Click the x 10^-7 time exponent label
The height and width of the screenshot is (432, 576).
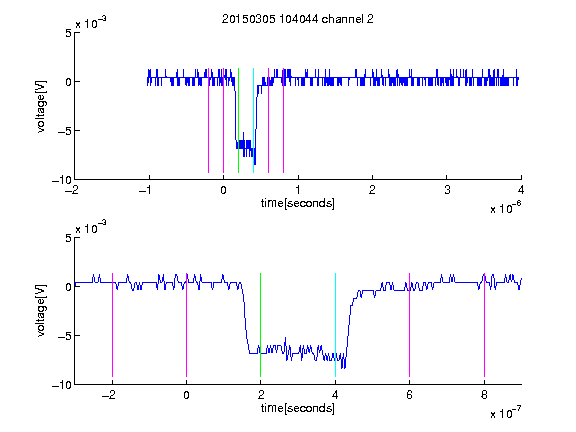tap(505, 413)
